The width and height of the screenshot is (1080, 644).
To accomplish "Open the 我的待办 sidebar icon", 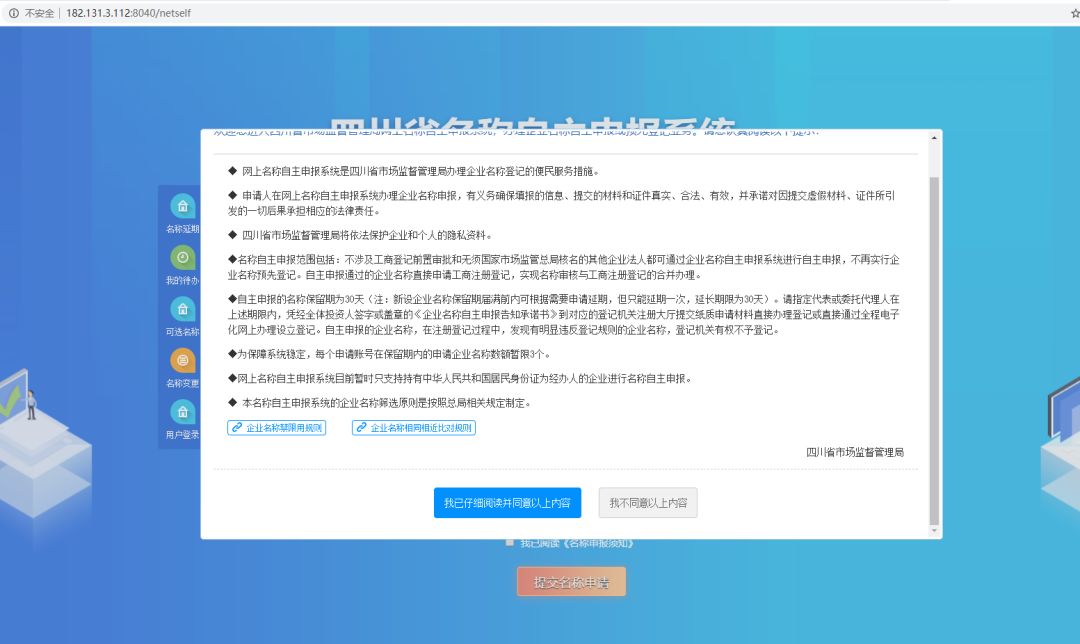I will point(183,257).
